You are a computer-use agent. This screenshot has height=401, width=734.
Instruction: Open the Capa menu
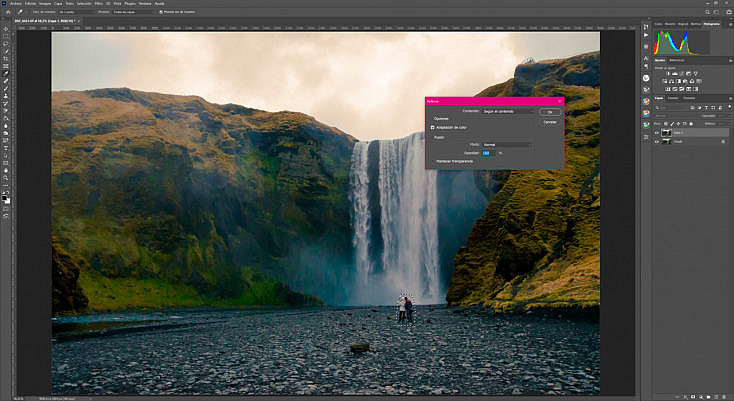click(58, 3)
